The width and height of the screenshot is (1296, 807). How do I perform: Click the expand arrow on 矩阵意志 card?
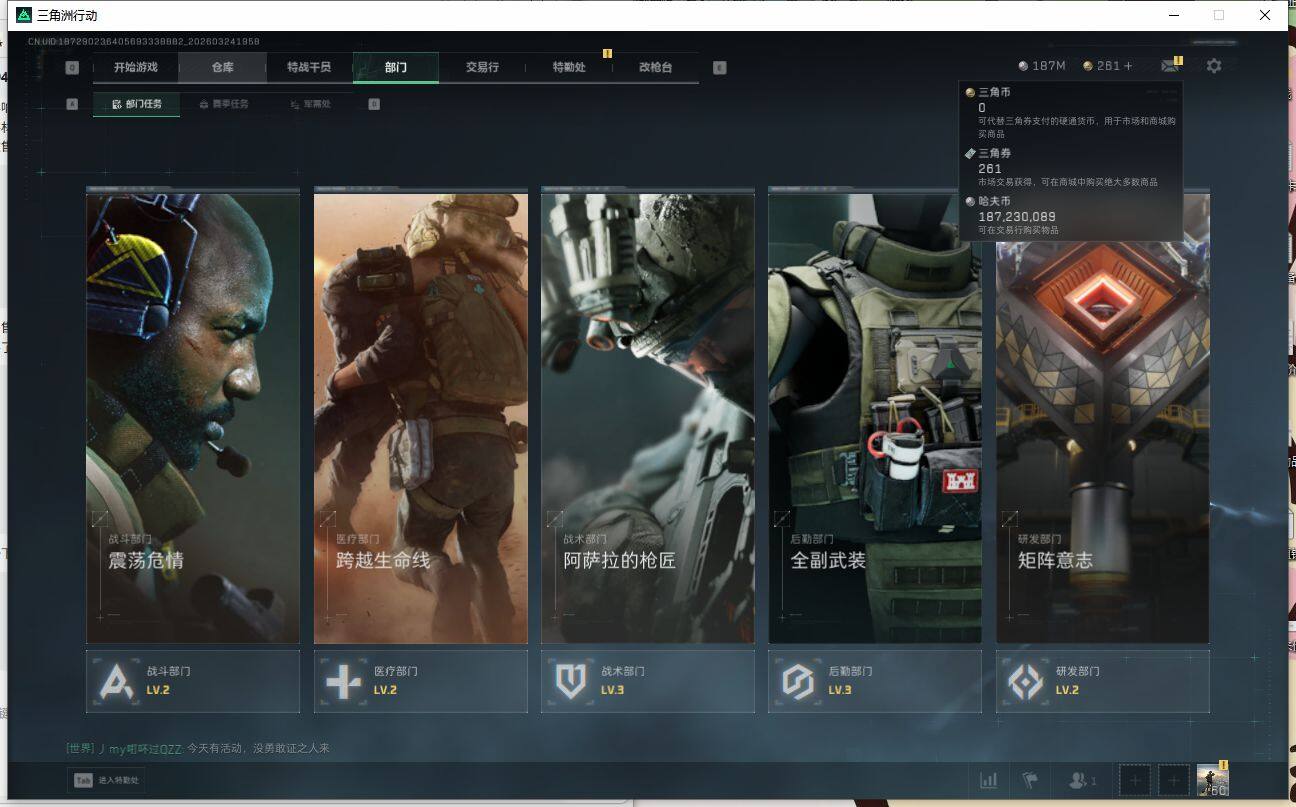[1010, 518]
